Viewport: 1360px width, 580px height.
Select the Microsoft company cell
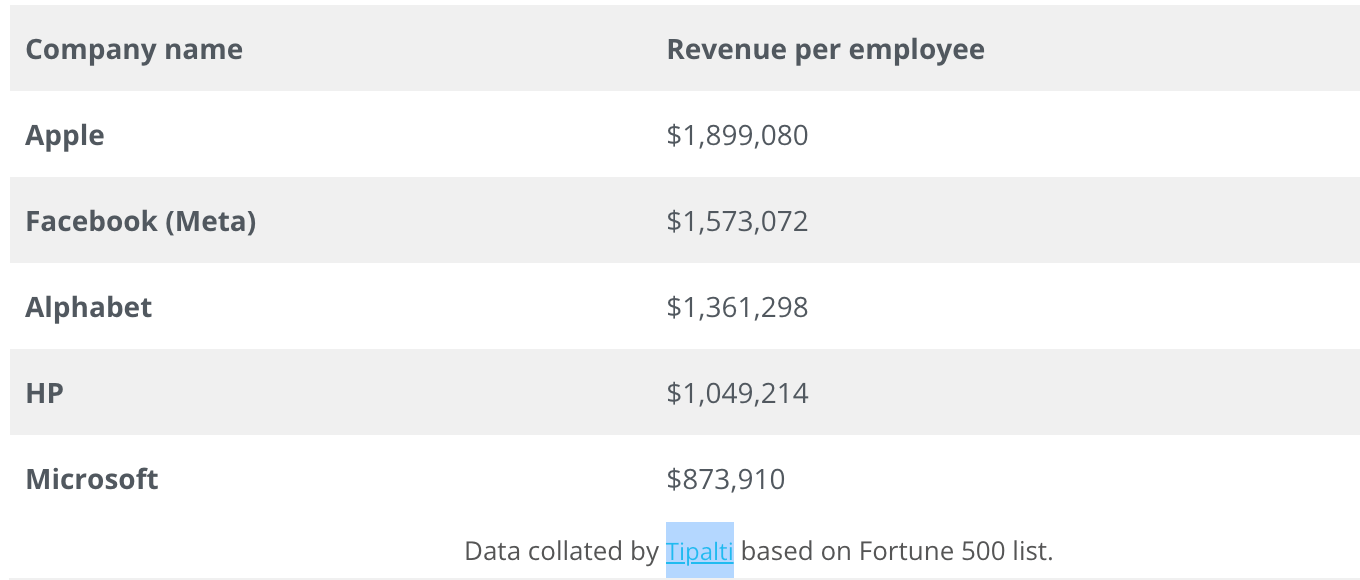pyautogui.click(x=92, y=479)
